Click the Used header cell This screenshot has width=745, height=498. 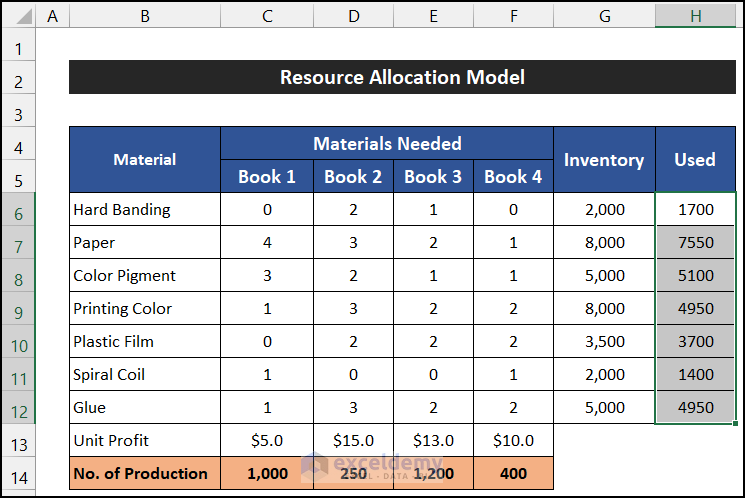pyautogui.click(x=695, y=159)
